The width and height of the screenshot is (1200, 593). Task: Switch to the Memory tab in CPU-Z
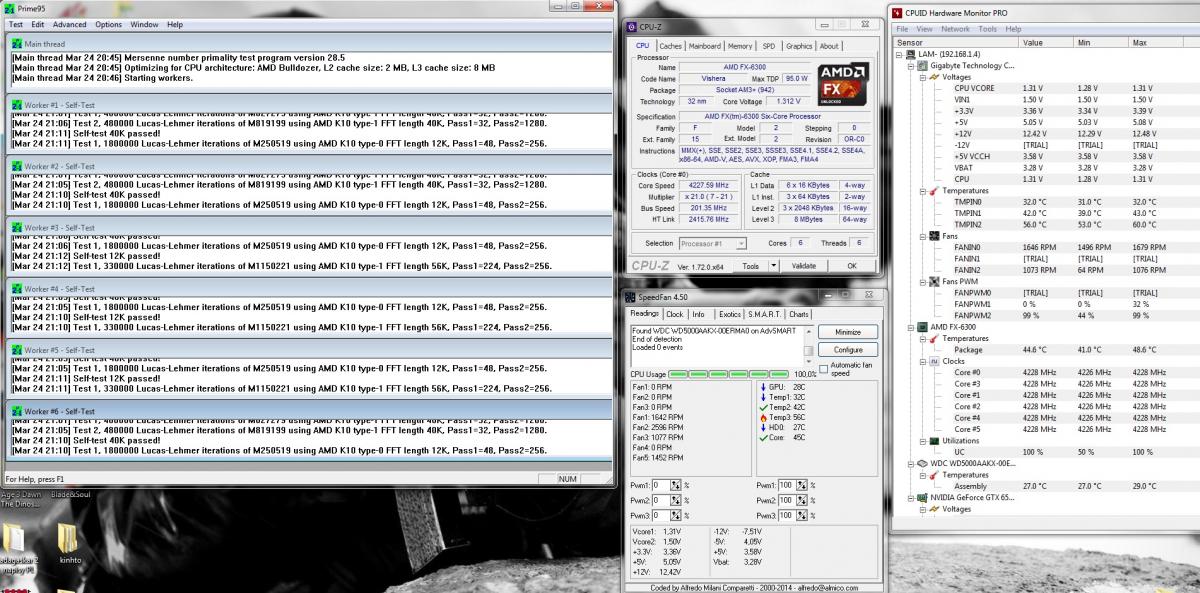pos(740,46)
